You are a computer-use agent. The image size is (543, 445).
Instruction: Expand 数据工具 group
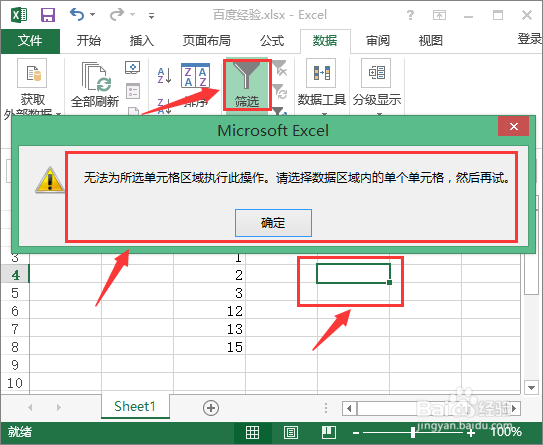point(322,87)
